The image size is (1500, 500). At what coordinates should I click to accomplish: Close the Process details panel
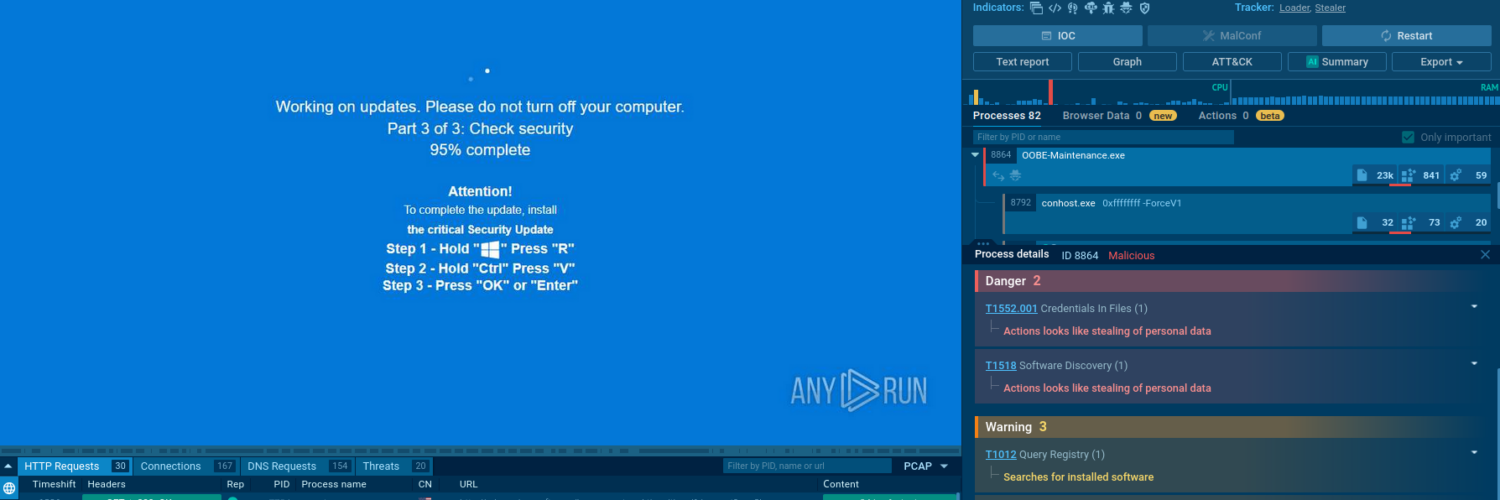click(x=1485, y=255)
